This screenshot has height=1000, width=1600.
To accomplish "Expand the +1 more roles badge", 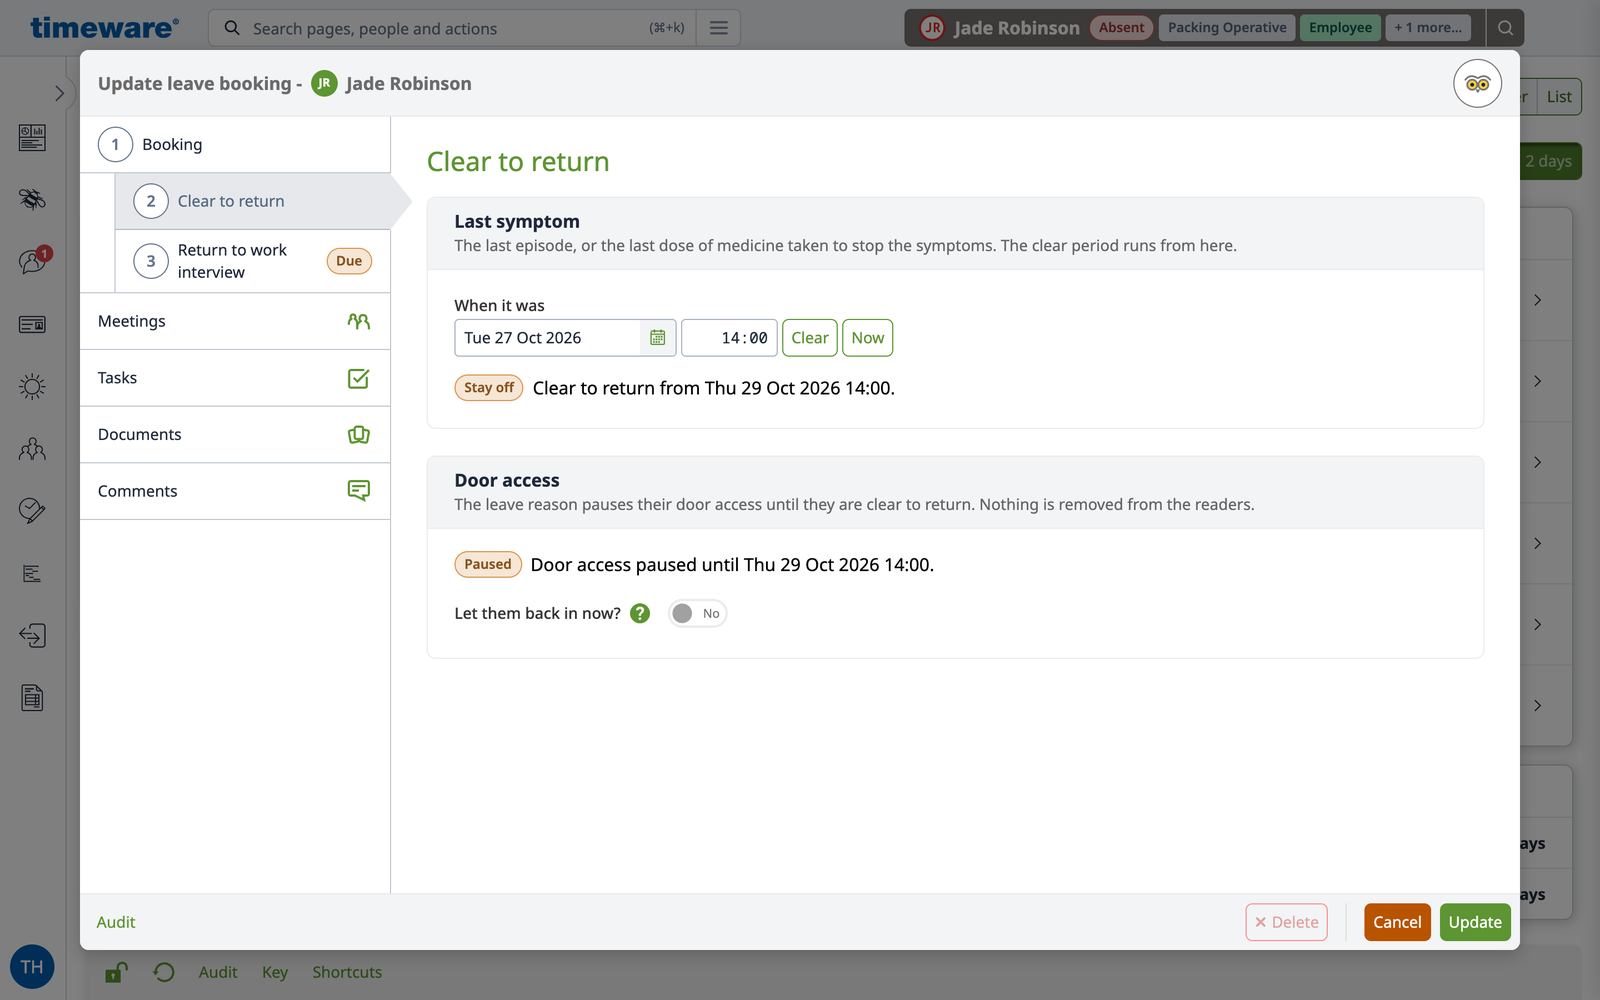I will tap(1428, 28).
